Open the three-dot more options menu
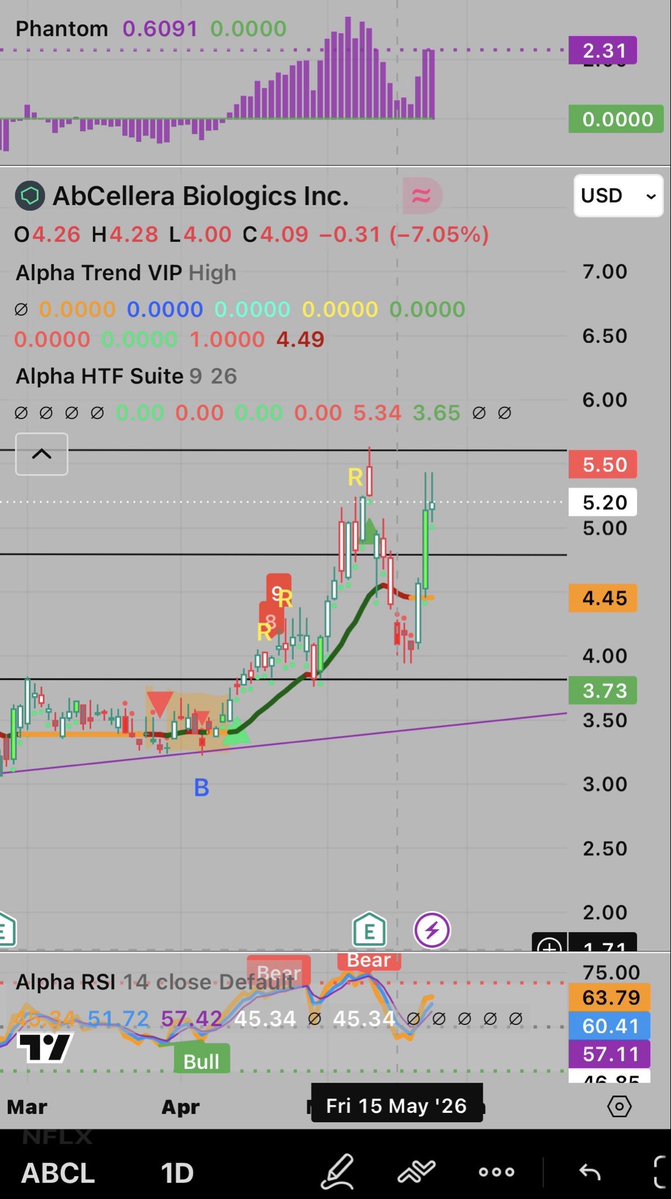Viewport: 671px width, 1199px height. pos(497,1171)
